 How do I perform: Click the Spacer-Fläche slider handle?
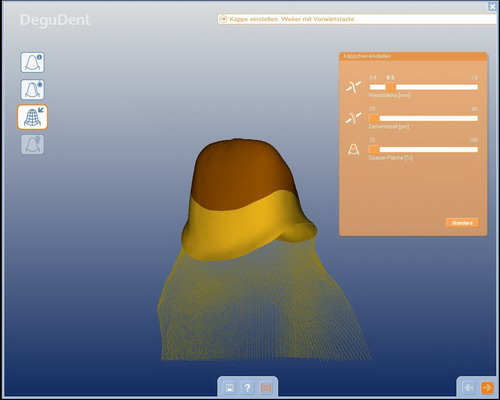[374, 149]
